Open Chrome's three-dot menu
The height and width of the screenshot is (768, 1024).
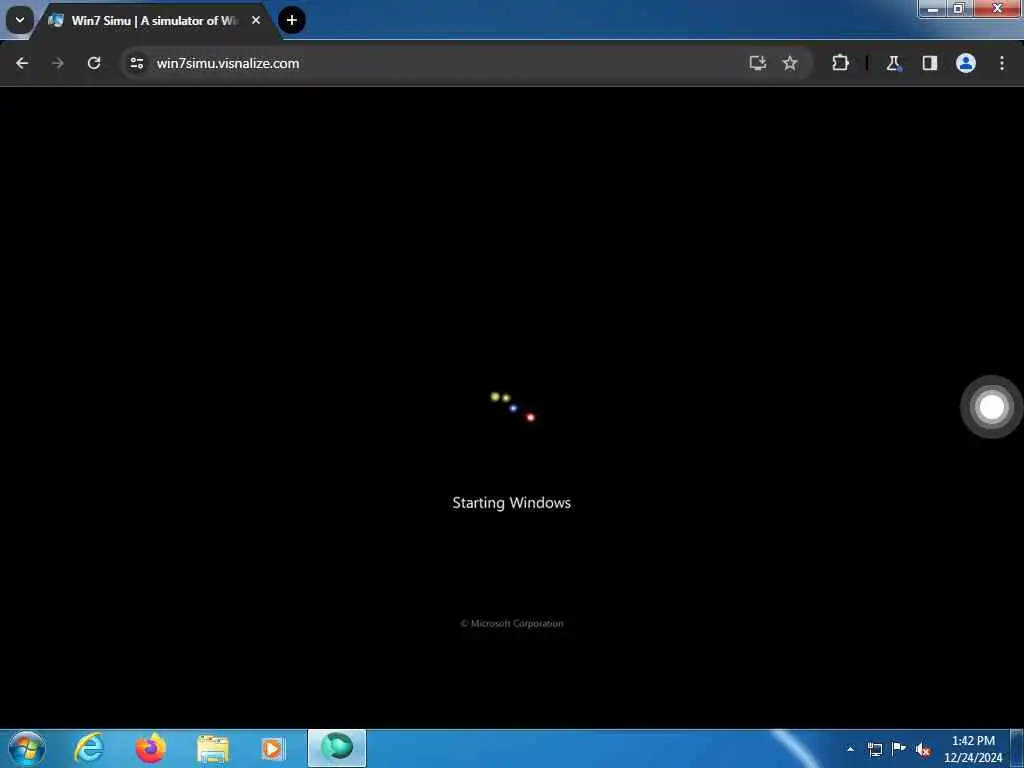coord(1002,63)
